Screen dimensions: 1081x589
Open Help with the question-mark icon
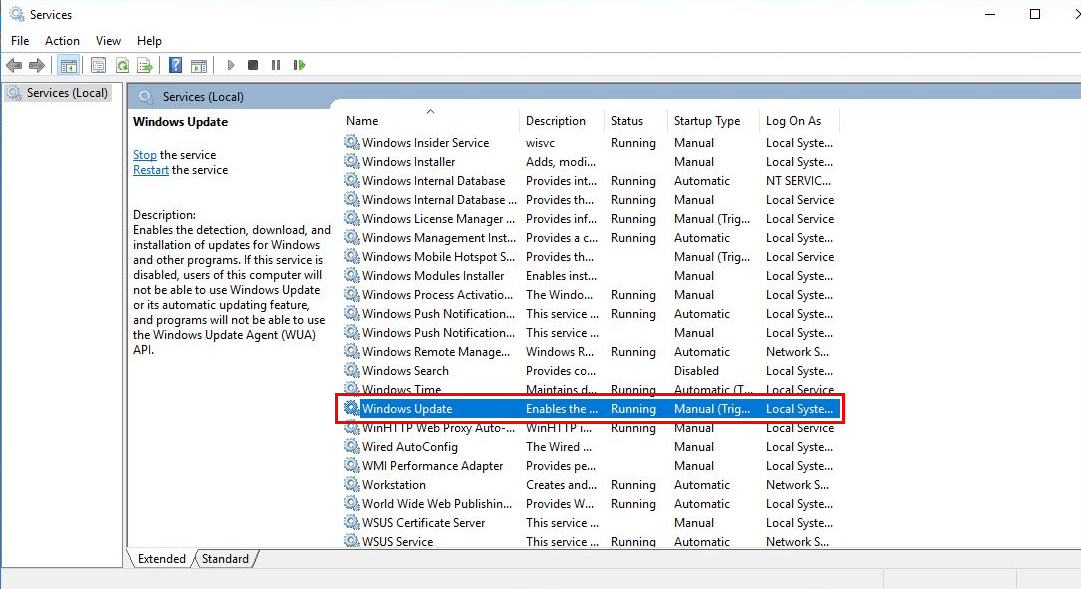point(176,66)
